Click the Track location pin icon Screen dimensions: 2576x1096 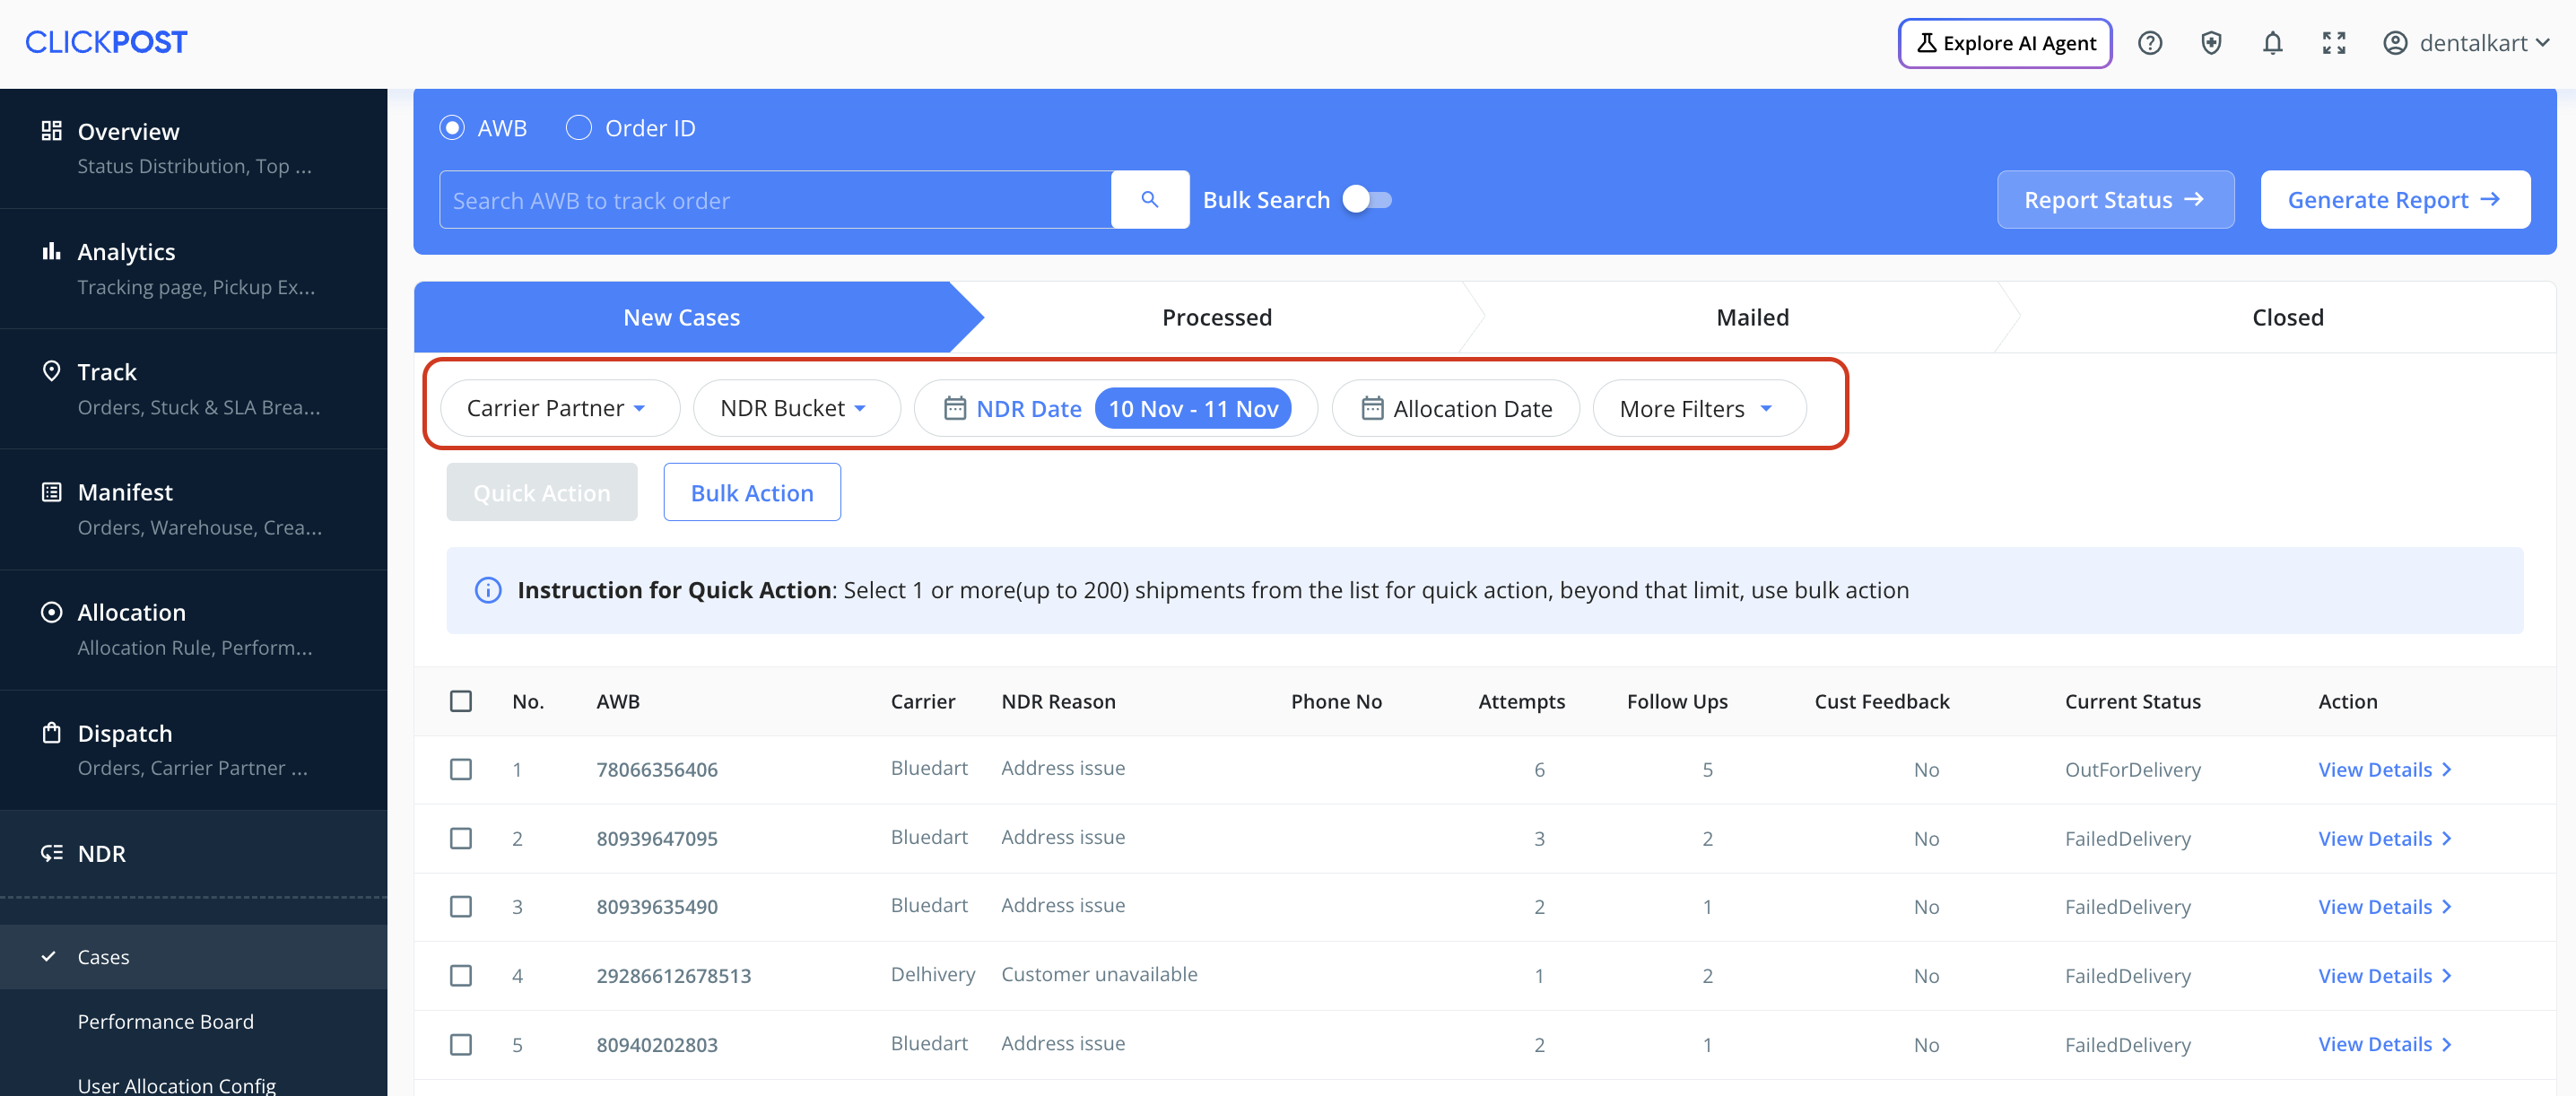[x=51, y=371]
